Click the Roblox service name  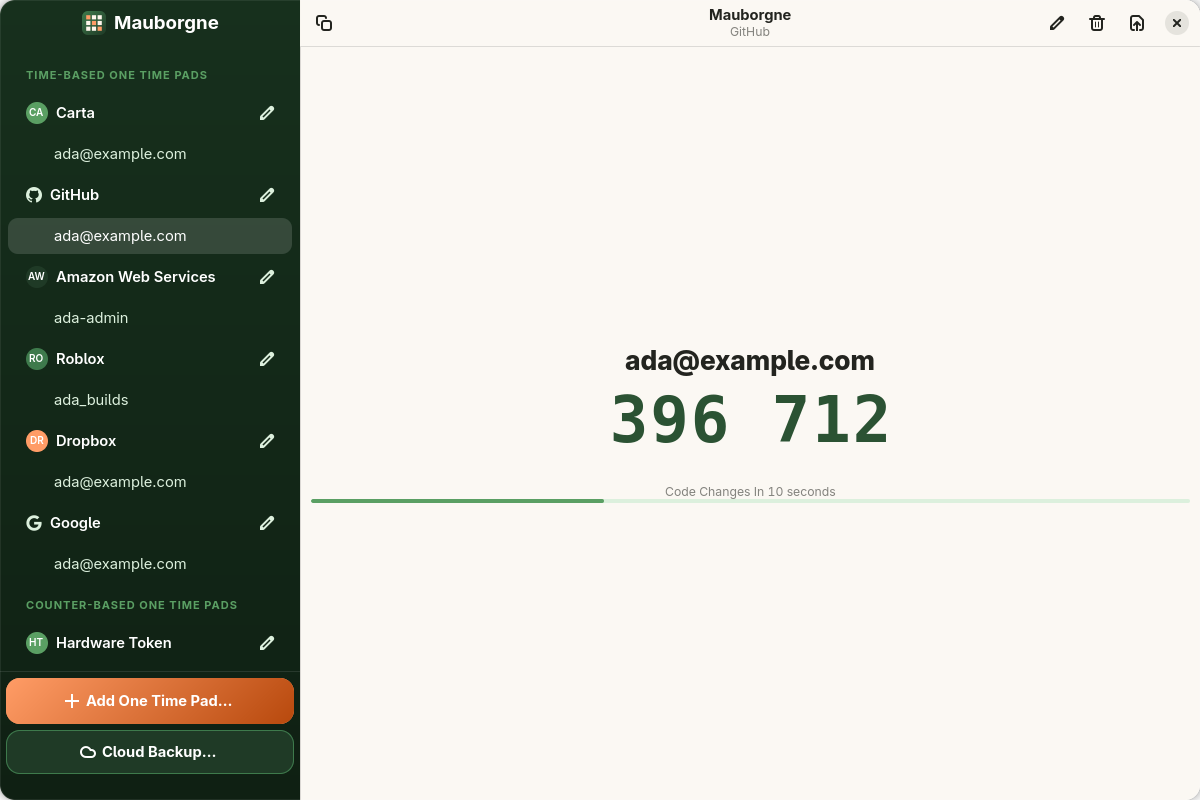coord(80,359)
